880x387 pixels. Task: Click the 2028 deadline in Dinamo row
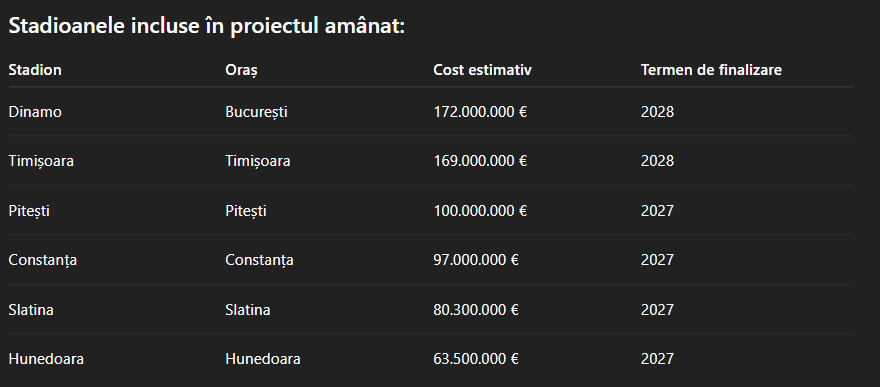point(657,112)
